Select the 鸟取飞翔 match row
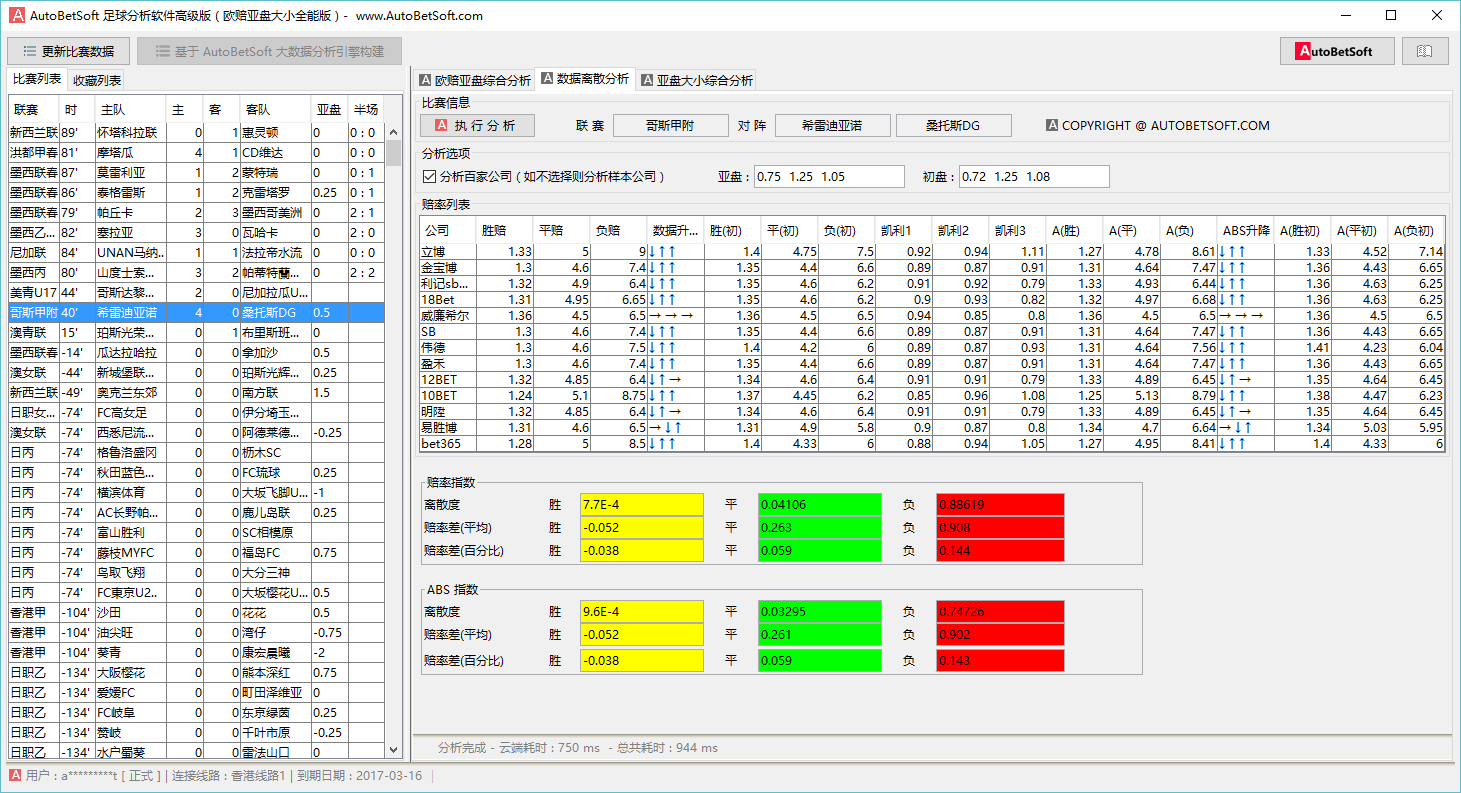1461x793 pixels. [x=196, y=572]
